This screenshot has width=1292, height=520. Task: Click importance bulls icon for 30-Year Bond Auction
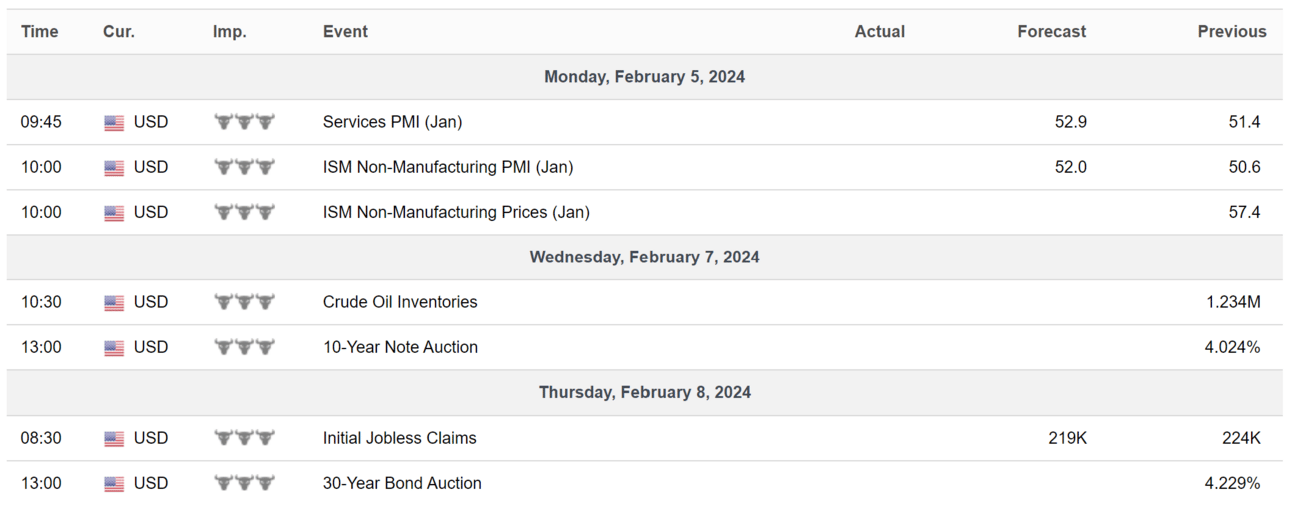(x=244, y=483)
